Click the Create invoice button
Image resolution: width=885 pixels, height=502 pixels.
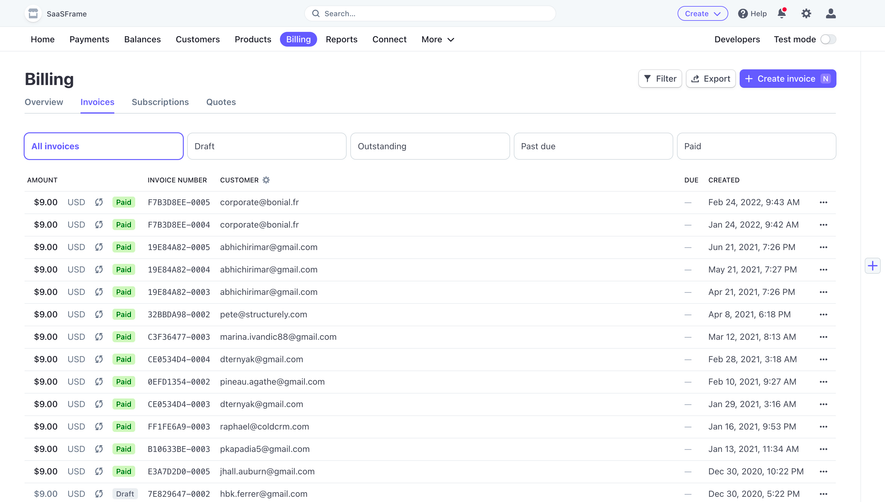787,78
